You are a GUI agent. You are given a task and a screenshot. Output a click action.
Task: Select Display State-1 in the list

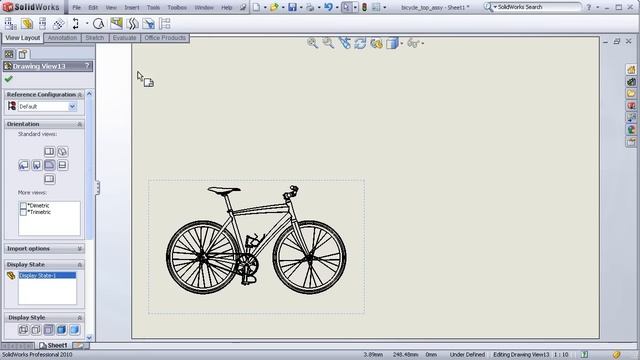[x=47, y=276]
